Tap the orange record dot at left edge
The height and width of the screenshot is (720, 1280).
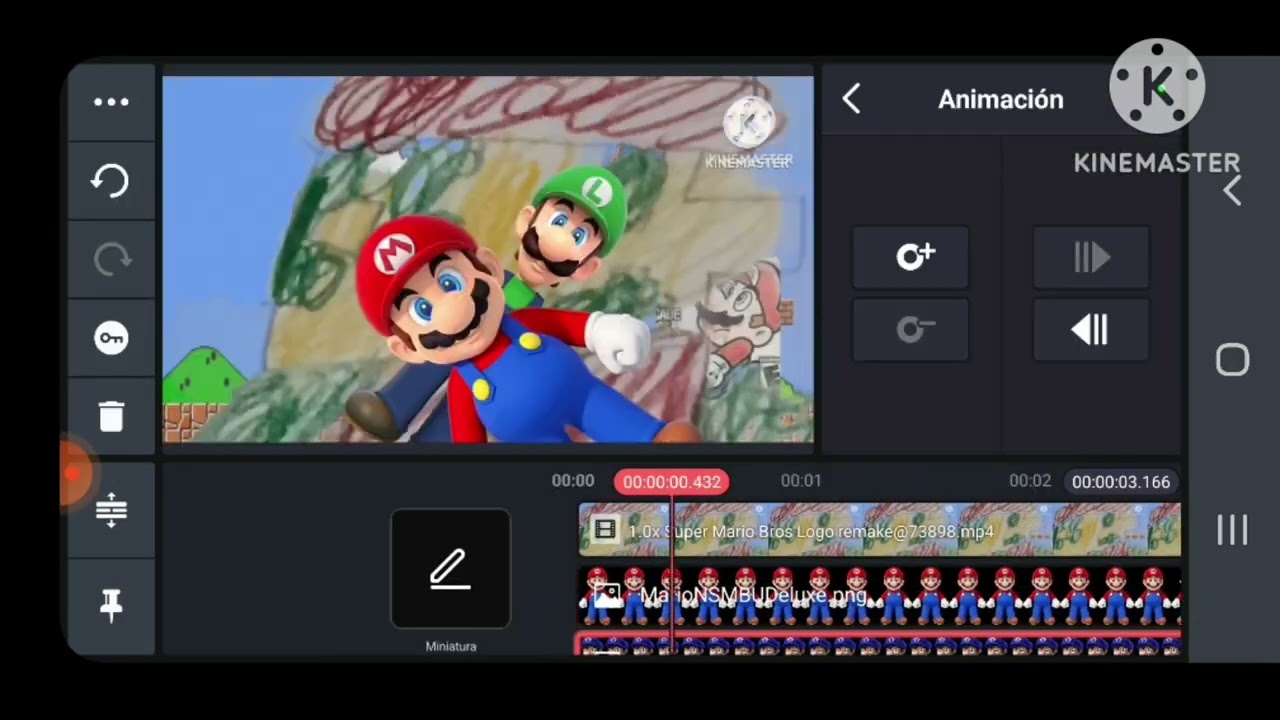tap(71, 474)
